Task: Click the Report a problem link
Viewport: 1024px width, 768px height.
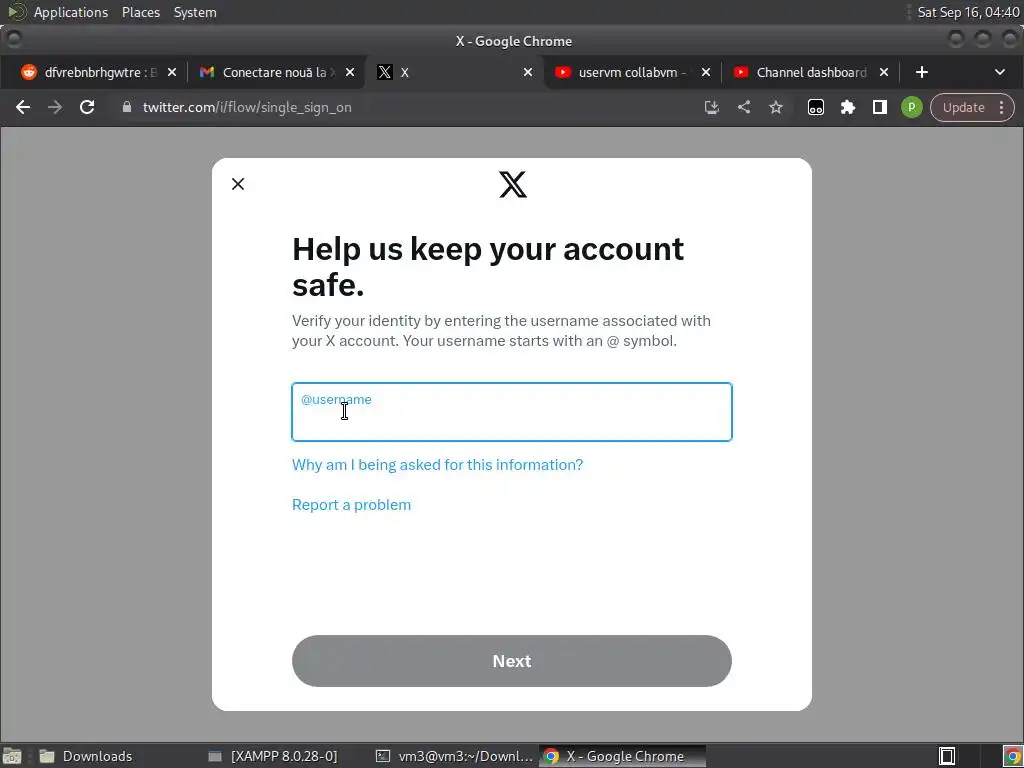Action: point(351,505)
